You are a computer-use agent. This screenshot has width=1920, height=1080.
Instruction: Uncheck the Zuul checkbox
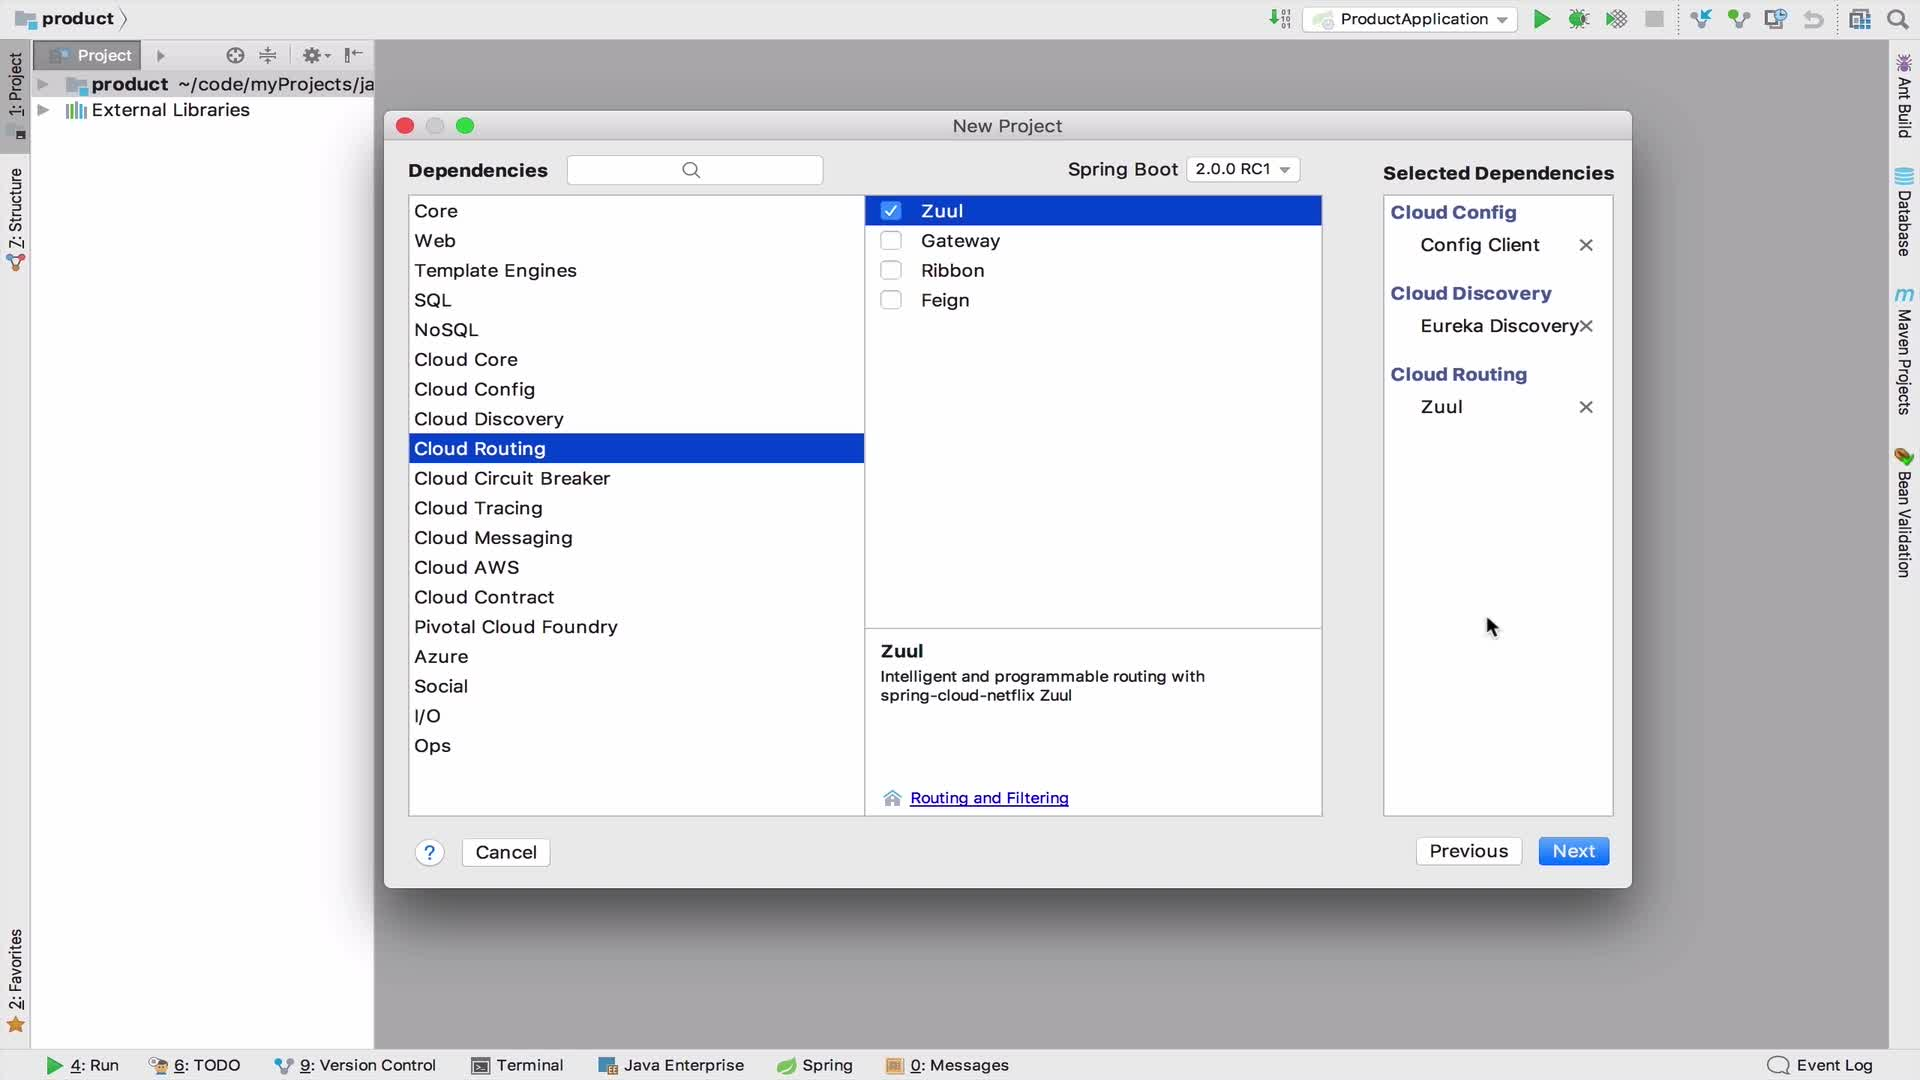pos(890,211)
